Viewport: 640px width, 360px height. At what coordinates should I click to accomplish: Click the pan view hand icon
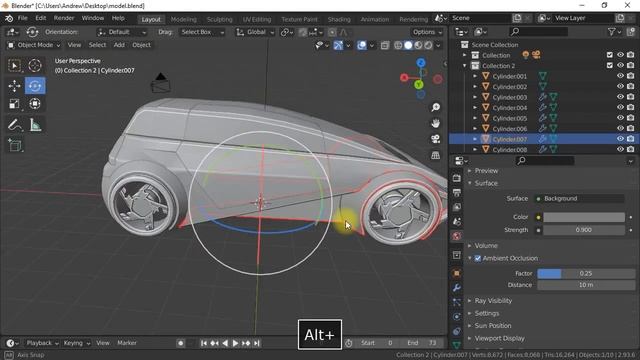(436, 123)
